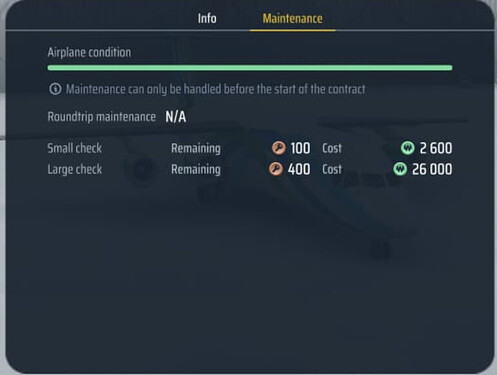Click the green coin icon beside 2 600
497x375 pixels.
point(407,148)
